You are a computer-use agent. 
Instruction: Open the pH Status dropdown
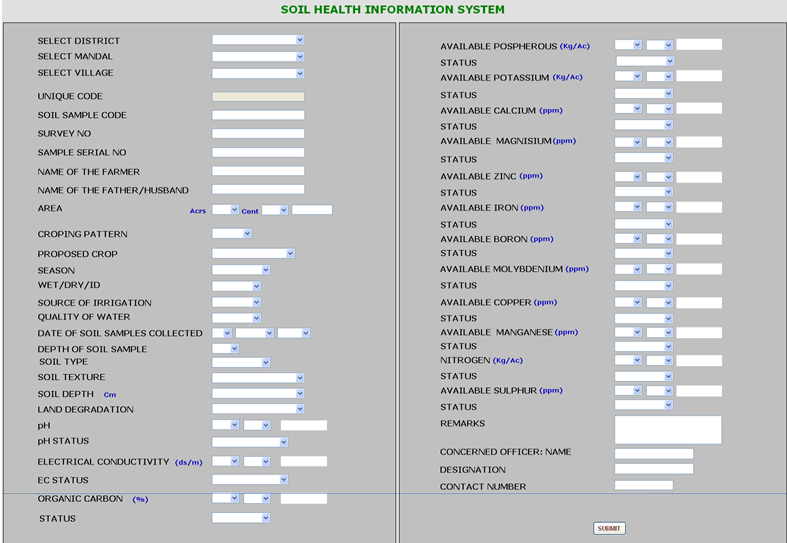click(250, 441)
